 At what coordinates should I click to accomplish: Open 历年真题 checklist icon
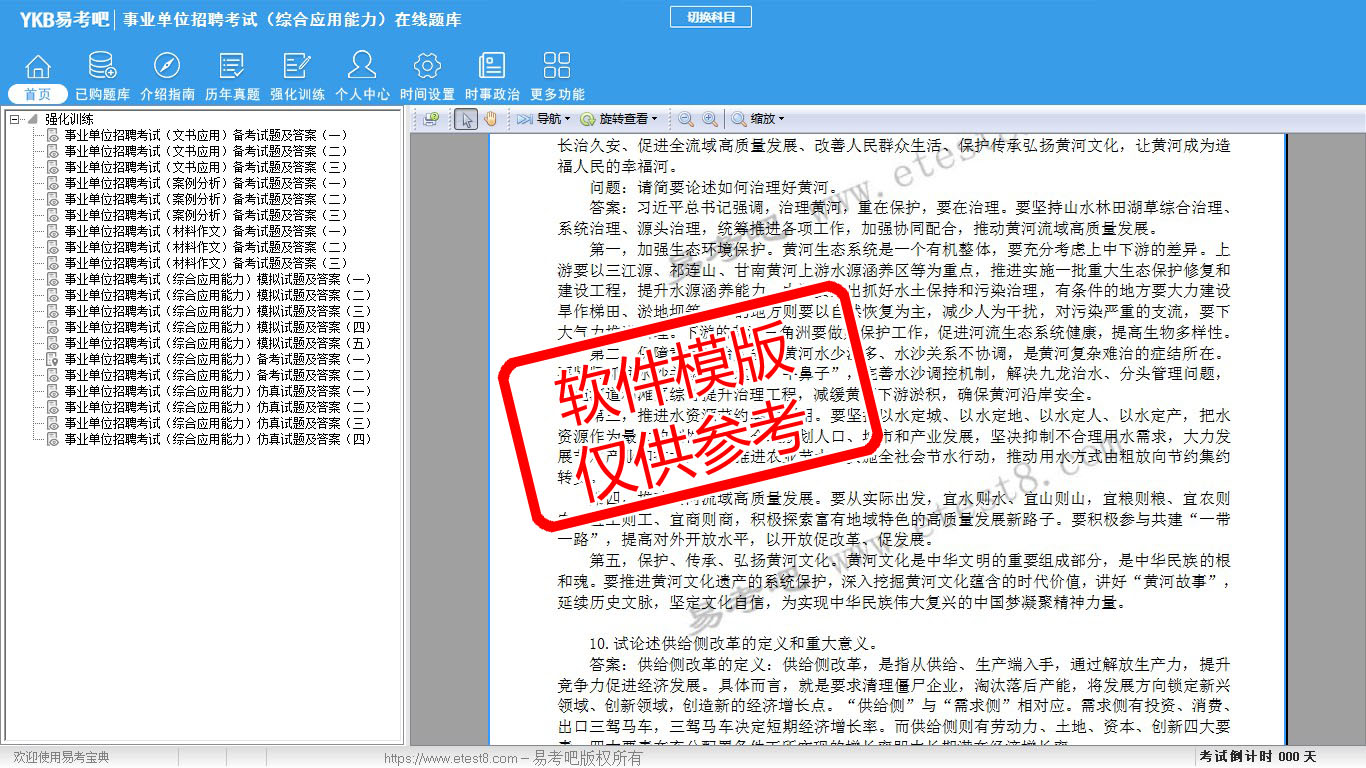coord(232,66)
